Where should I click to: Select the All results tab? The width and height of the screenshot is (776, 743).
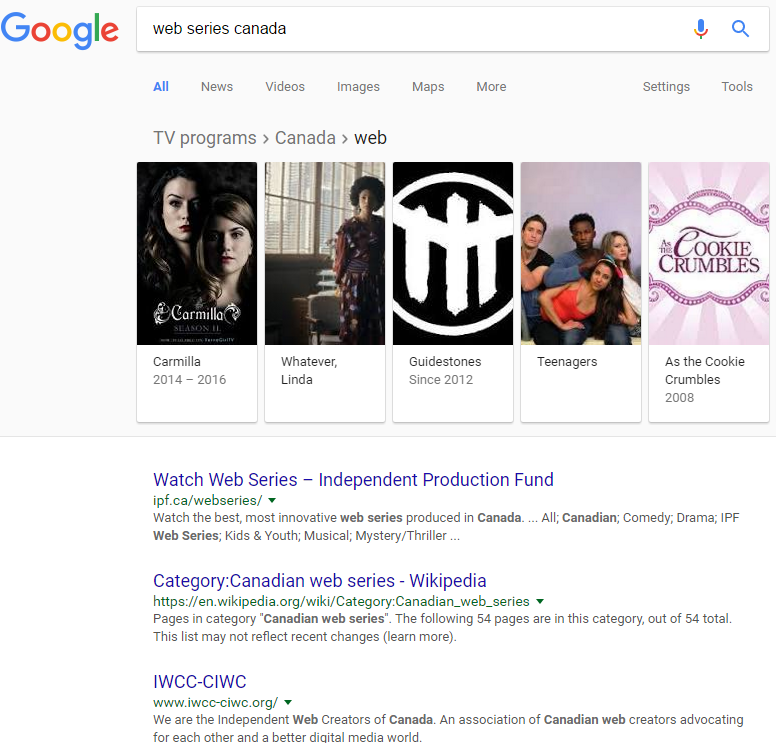point(161,87)
